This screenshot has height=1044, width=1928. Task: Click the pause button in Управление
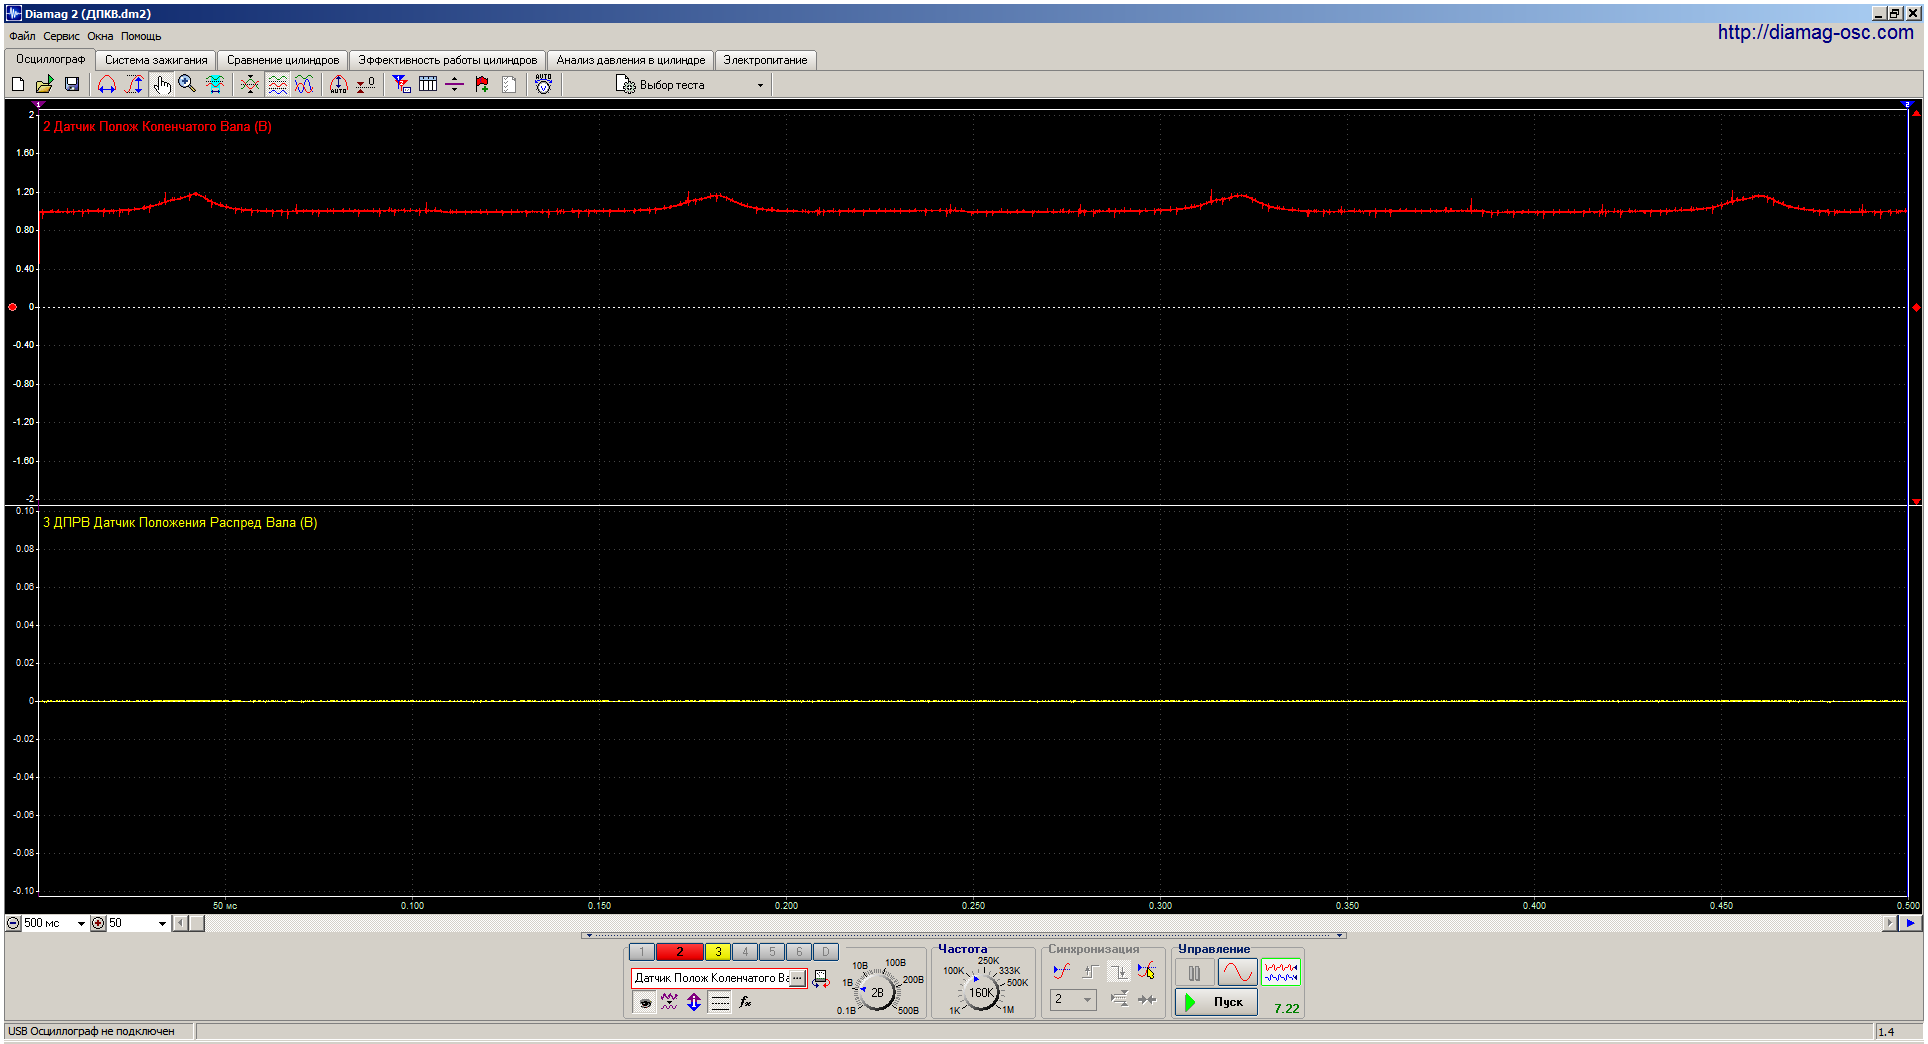point(1194,972)
